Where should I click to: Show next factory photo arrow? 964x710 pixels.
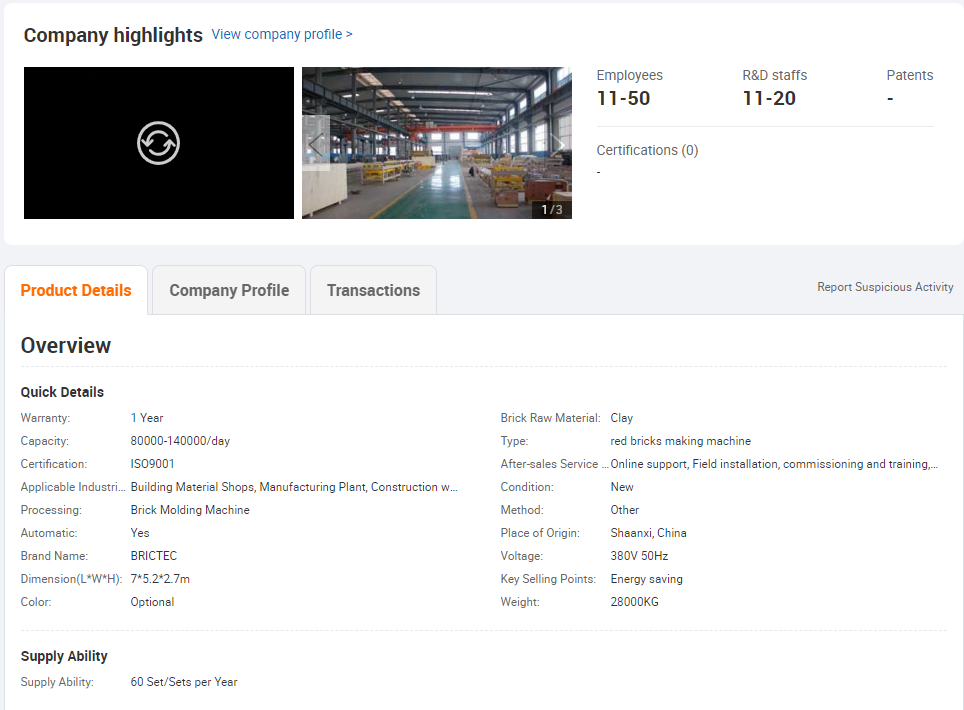click(x=558, y=144)
